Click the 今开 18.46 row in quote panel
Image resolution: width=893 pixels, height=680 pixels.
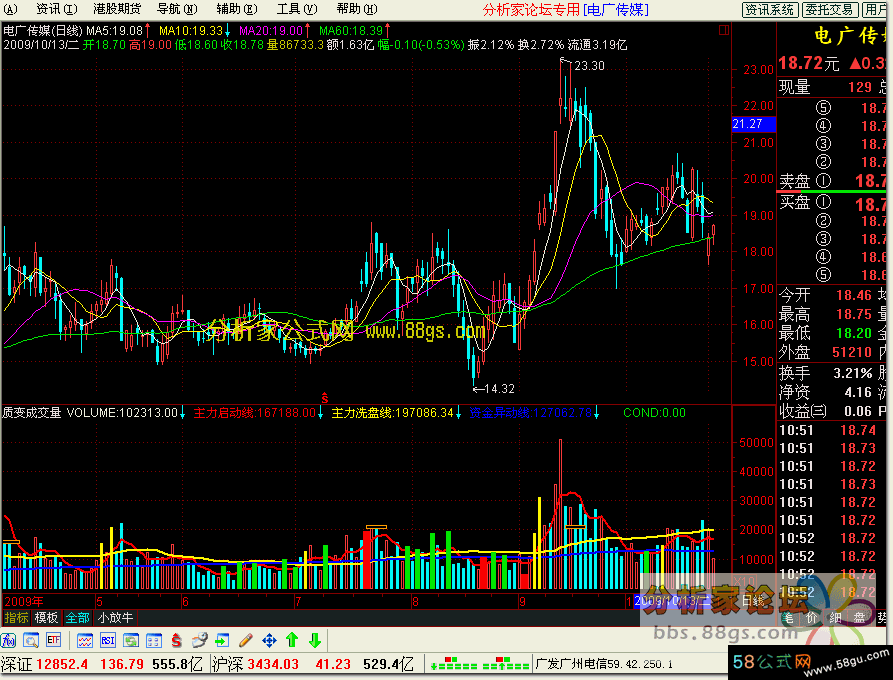click(x=825, y=295)
